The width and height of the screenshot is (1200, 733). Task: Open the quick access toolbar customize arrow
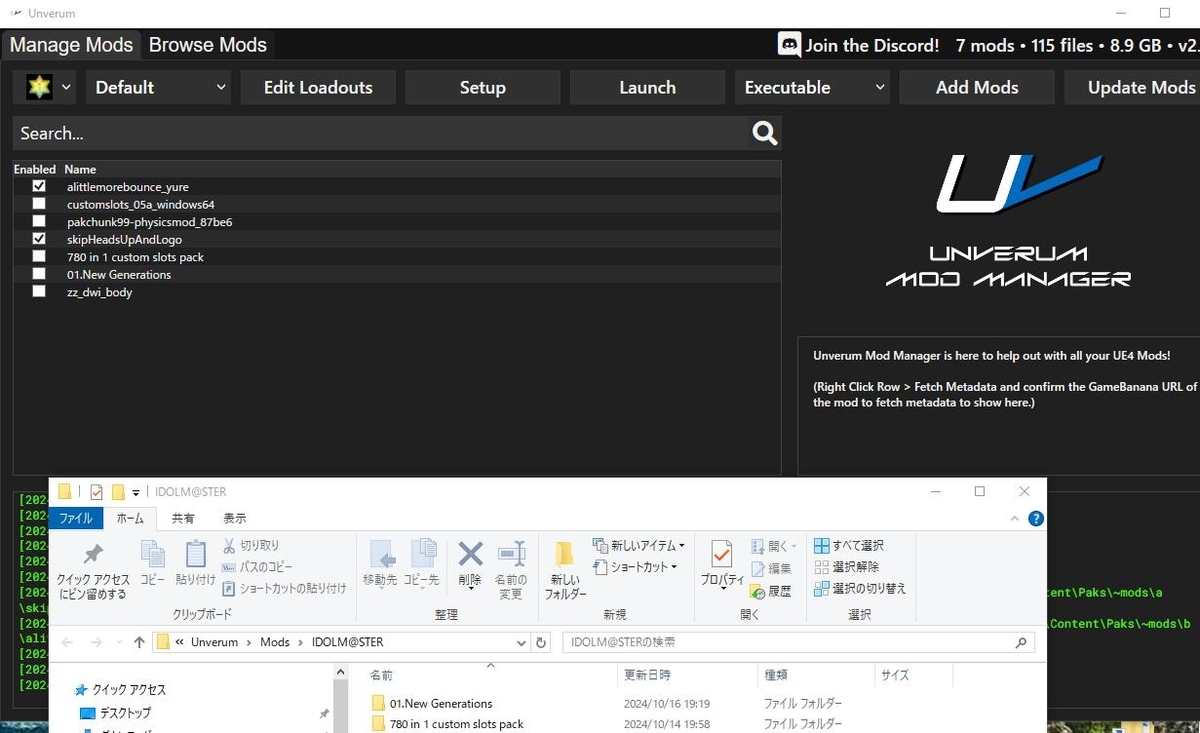pos(135,493)
